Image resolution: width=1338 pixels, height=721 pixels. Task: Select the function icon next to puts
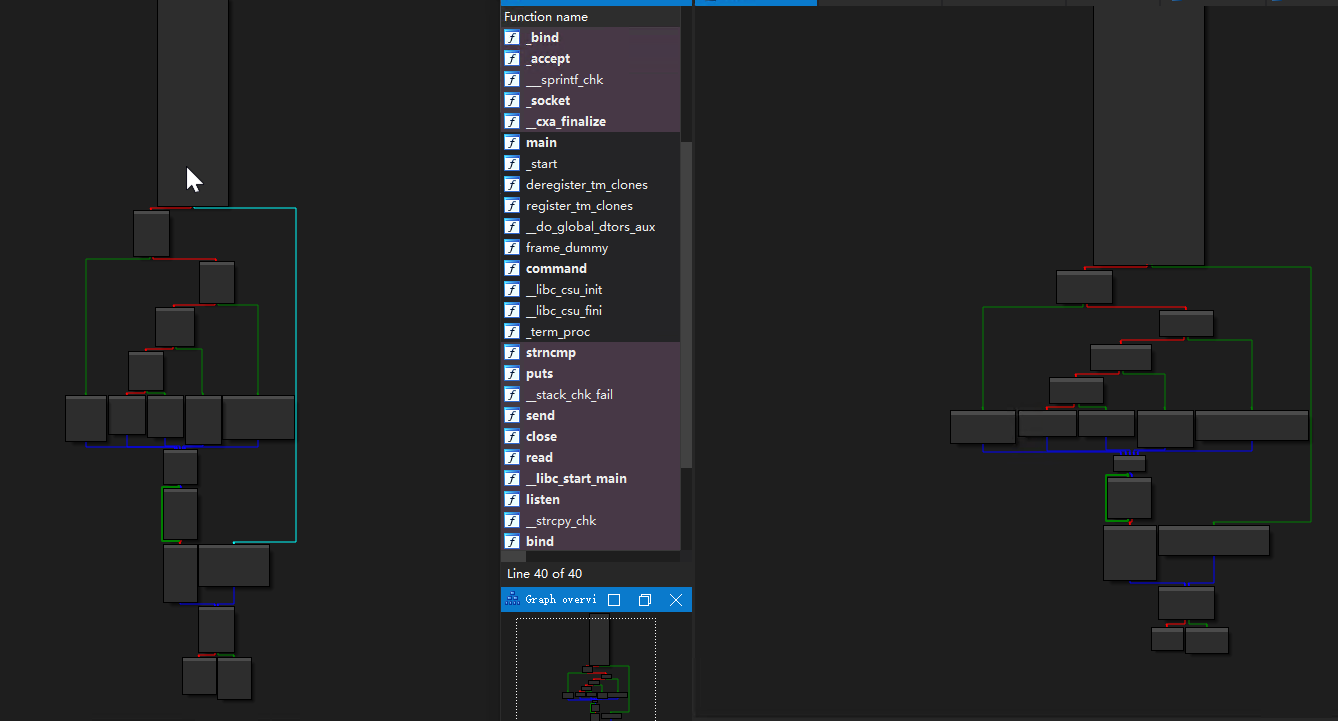(512, 374)
